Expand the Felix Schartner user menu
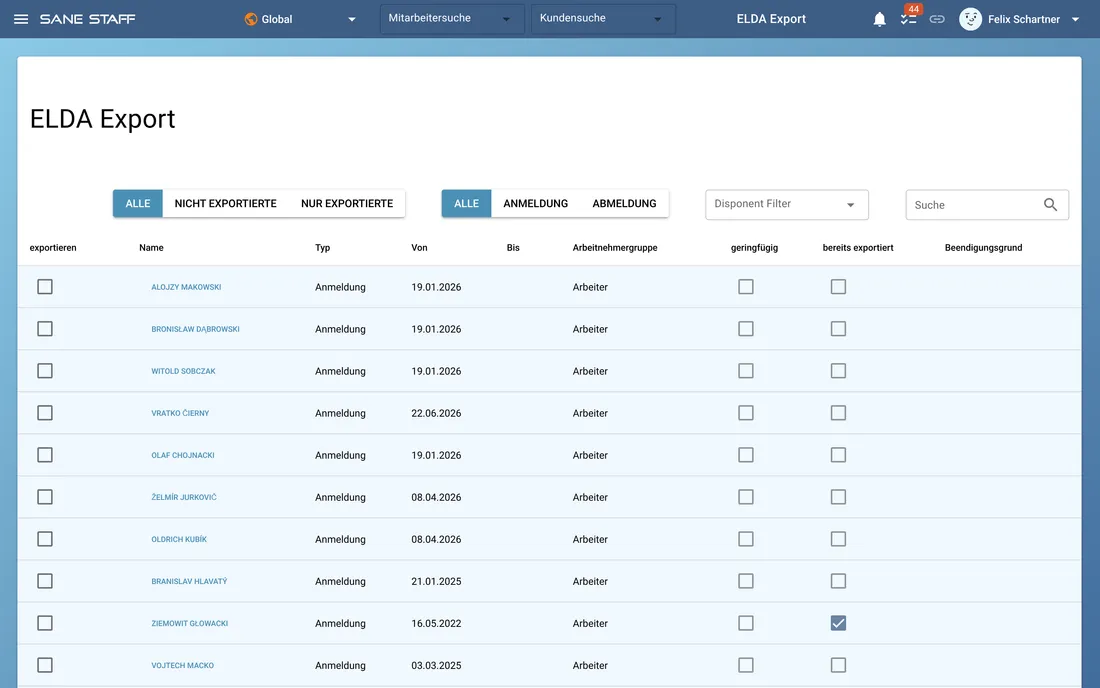 1075,20
